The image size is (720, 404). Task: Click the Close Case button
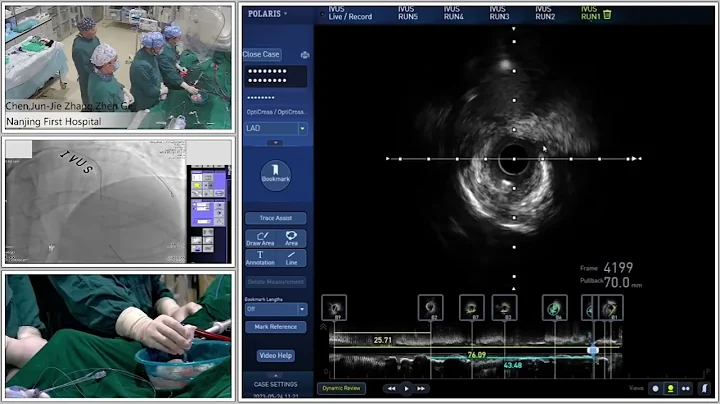pyautogui.click(x=262, y=55)
